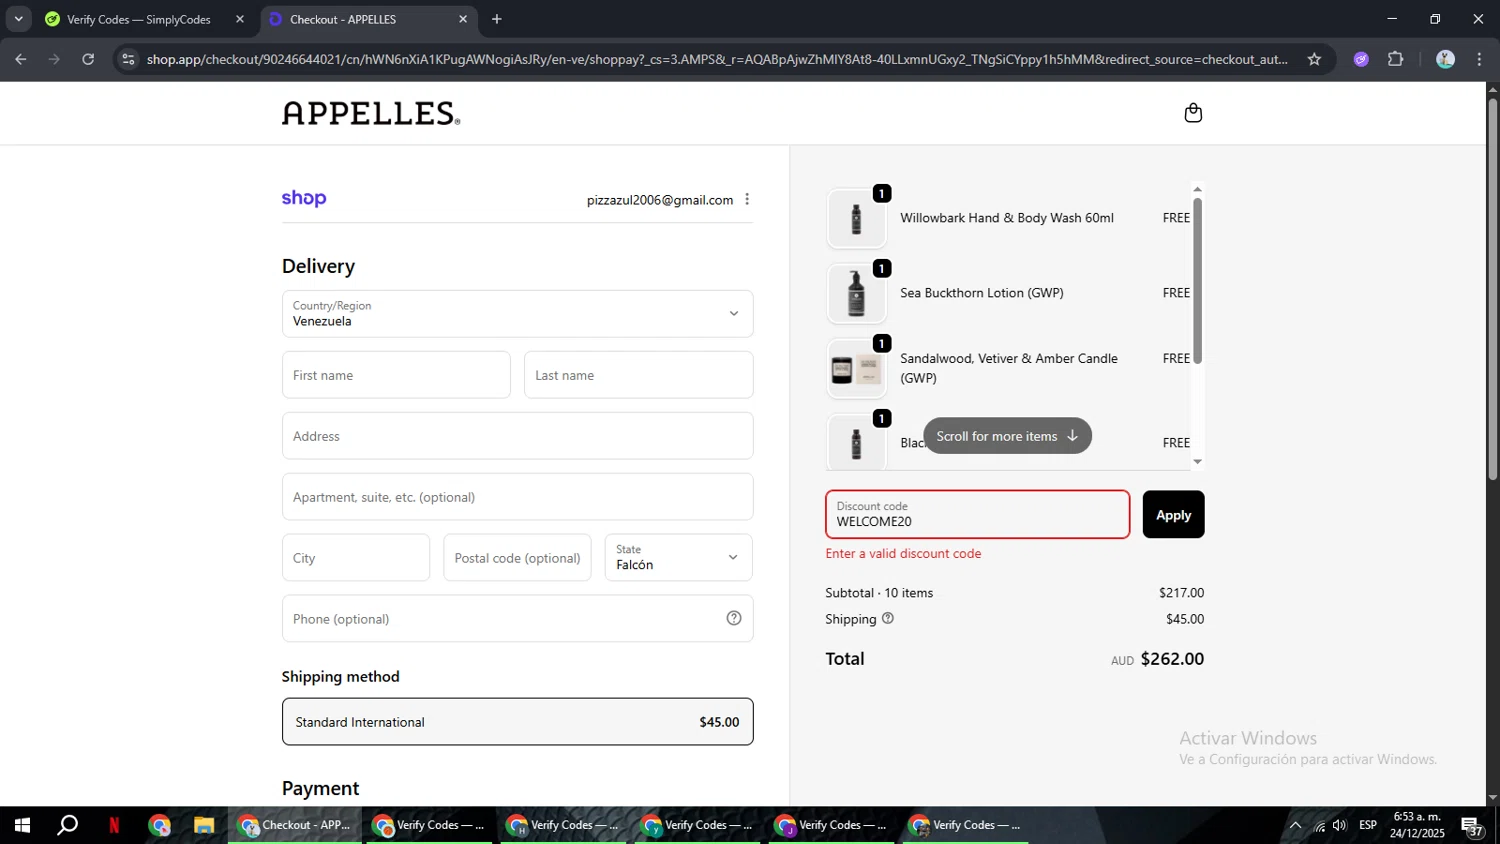Click the page vertical scrollbar
The width and height of the screenshot is (1500, 844).
(1492, 290)
